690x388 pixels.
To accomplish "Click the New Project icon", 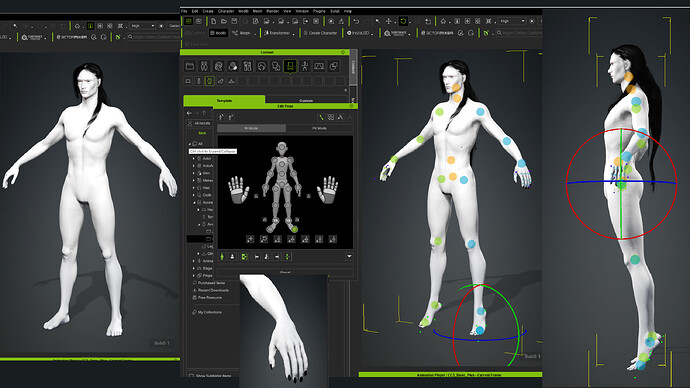I will pos(213,21).
